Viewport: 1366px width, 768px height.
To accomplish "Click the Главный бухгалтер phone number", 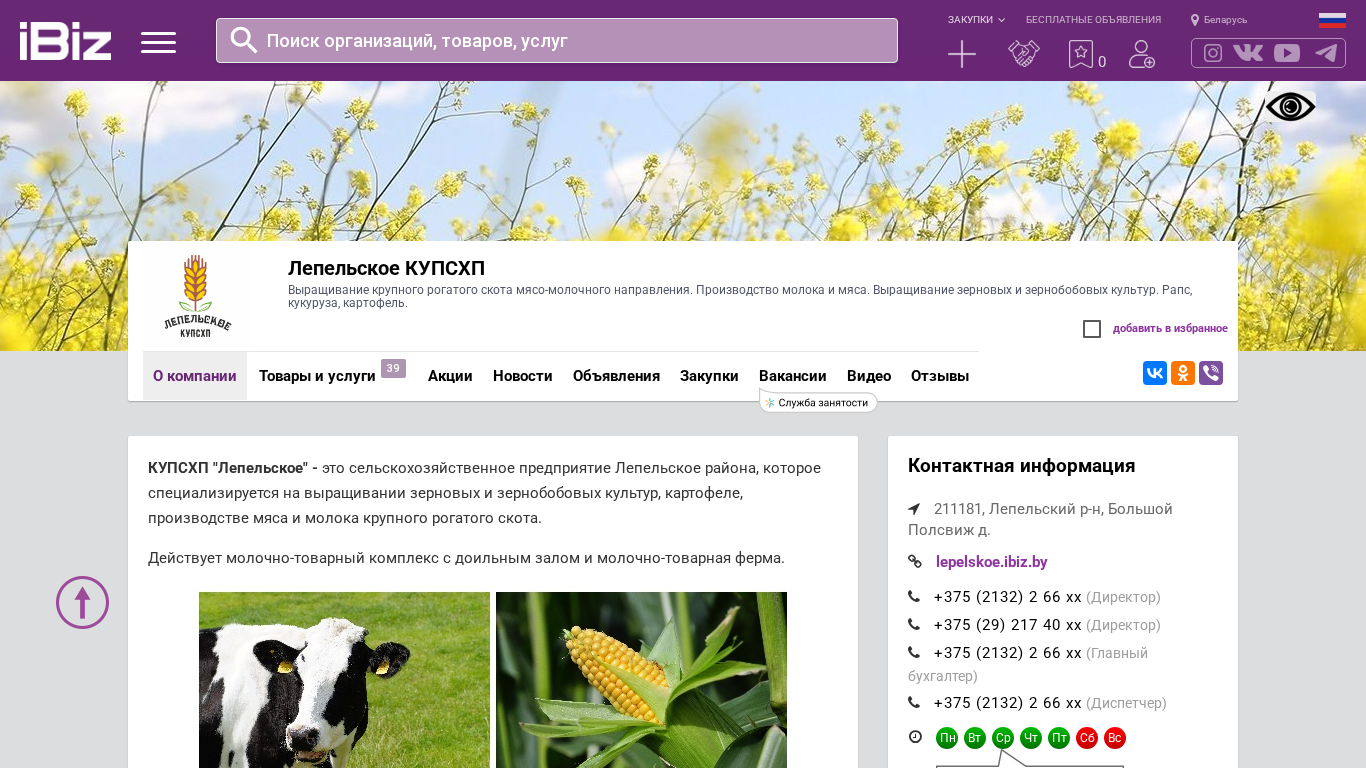I will click(1008, 653).
